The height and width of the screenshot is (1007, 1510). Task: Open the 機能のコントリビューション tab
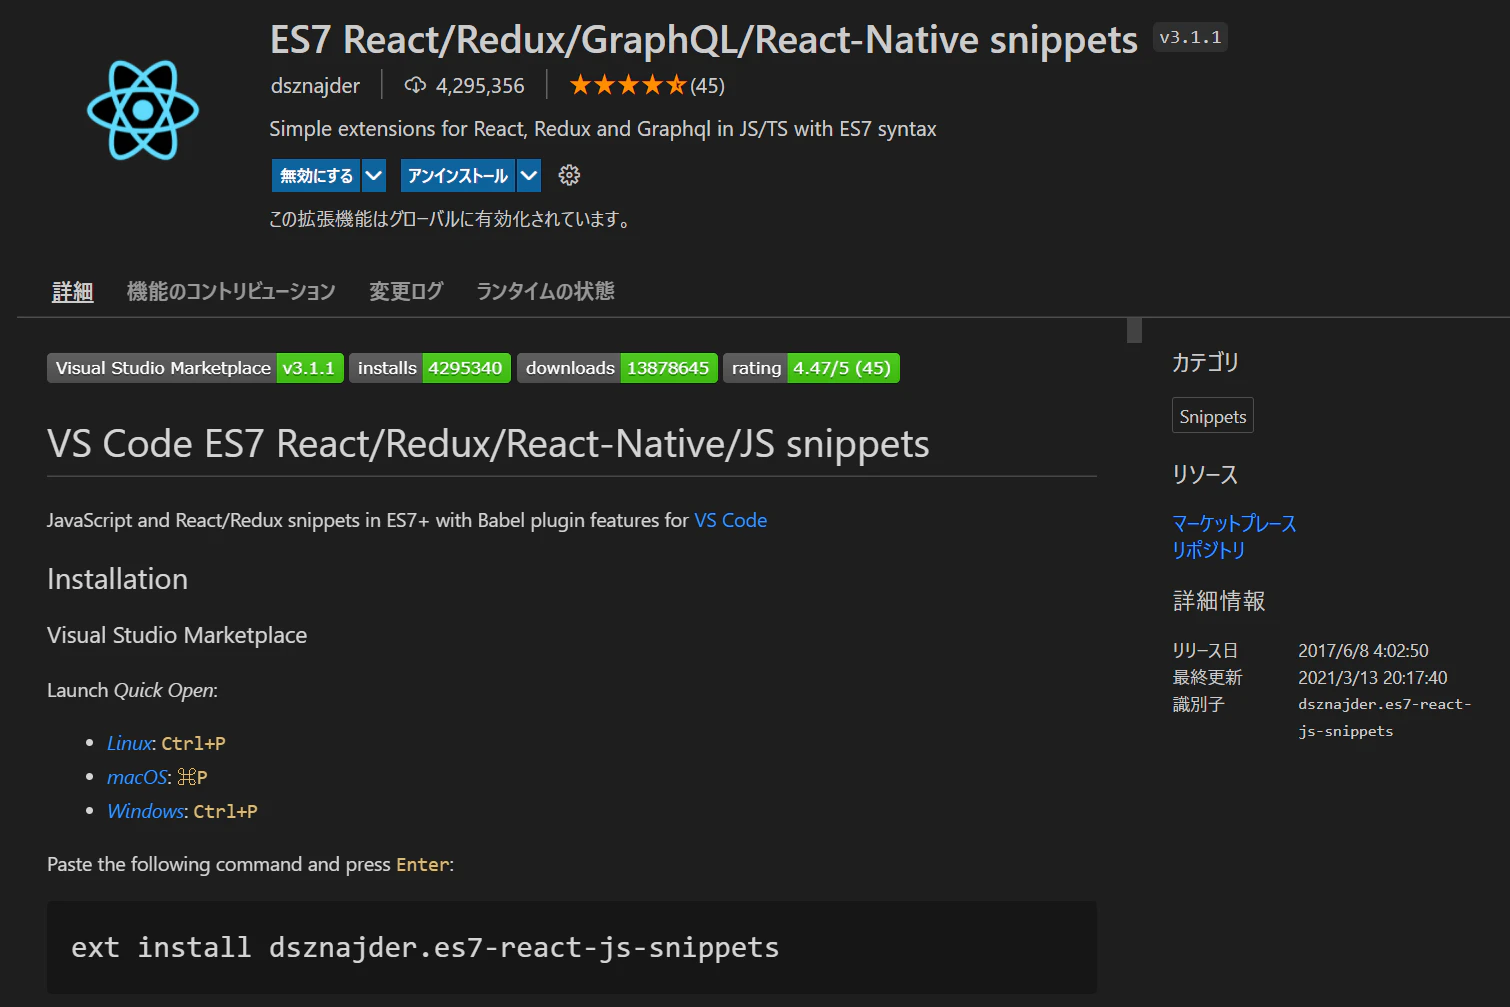231,291
